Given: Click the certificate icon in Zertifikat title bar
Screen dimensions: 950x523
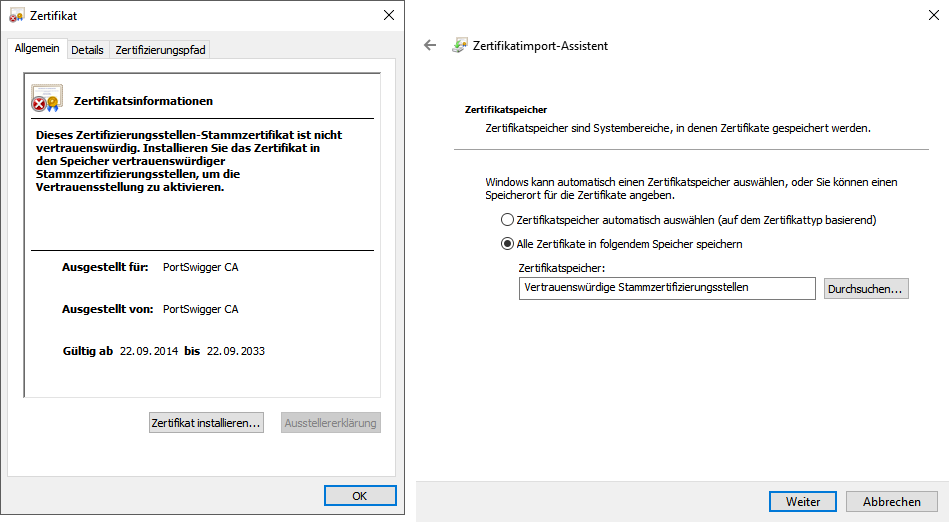Looking at the screenshot, I should pyautogui.click(x=17, y=16).
